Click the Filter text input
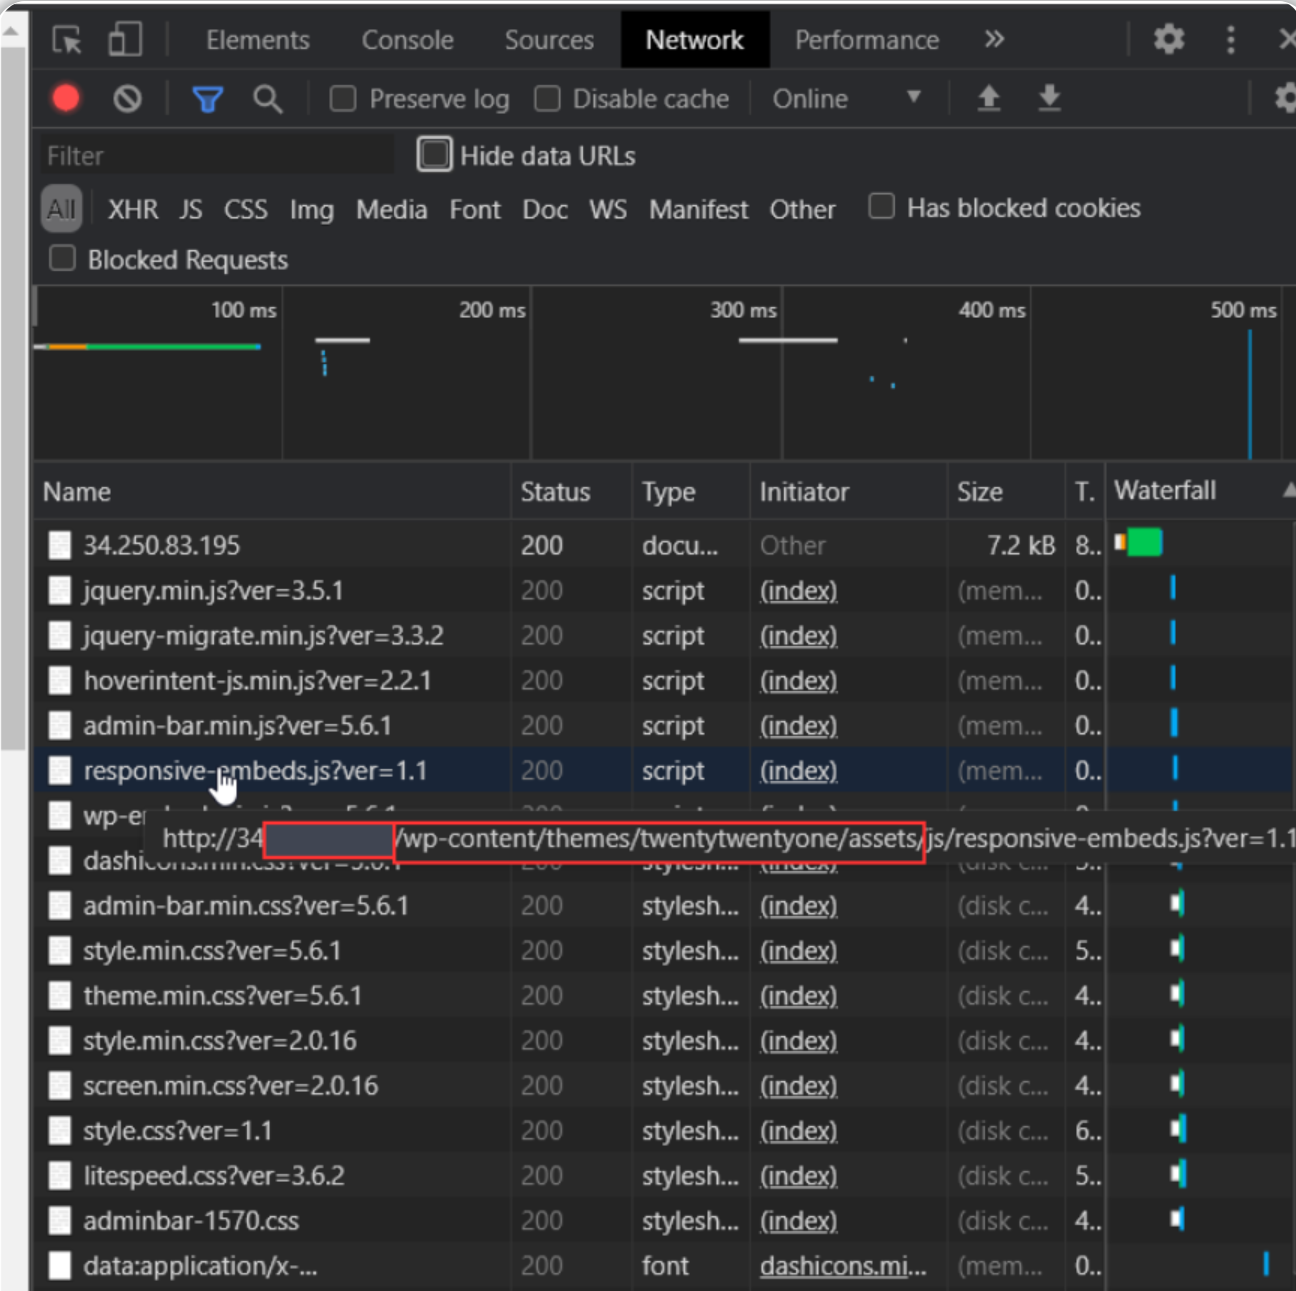This screenshot has width=1296, height=1291. tap(217, 155)
